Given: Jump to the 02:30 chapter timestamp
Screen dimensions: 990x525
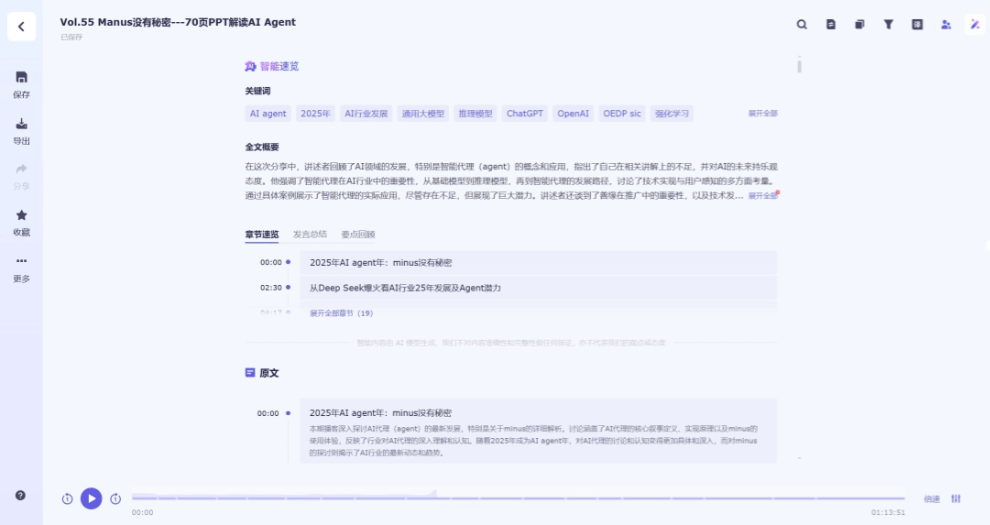Looking at the screenshot, I should pyautogui.click(x=271, y=288).
